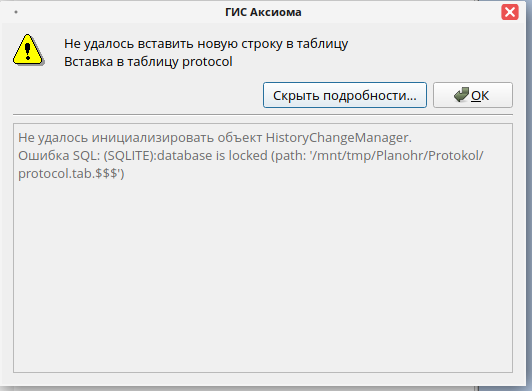Screen dimensions: 532x391
Task: Click the Вставка в таблицу protocol line
Action: click(x=148, y=62)
